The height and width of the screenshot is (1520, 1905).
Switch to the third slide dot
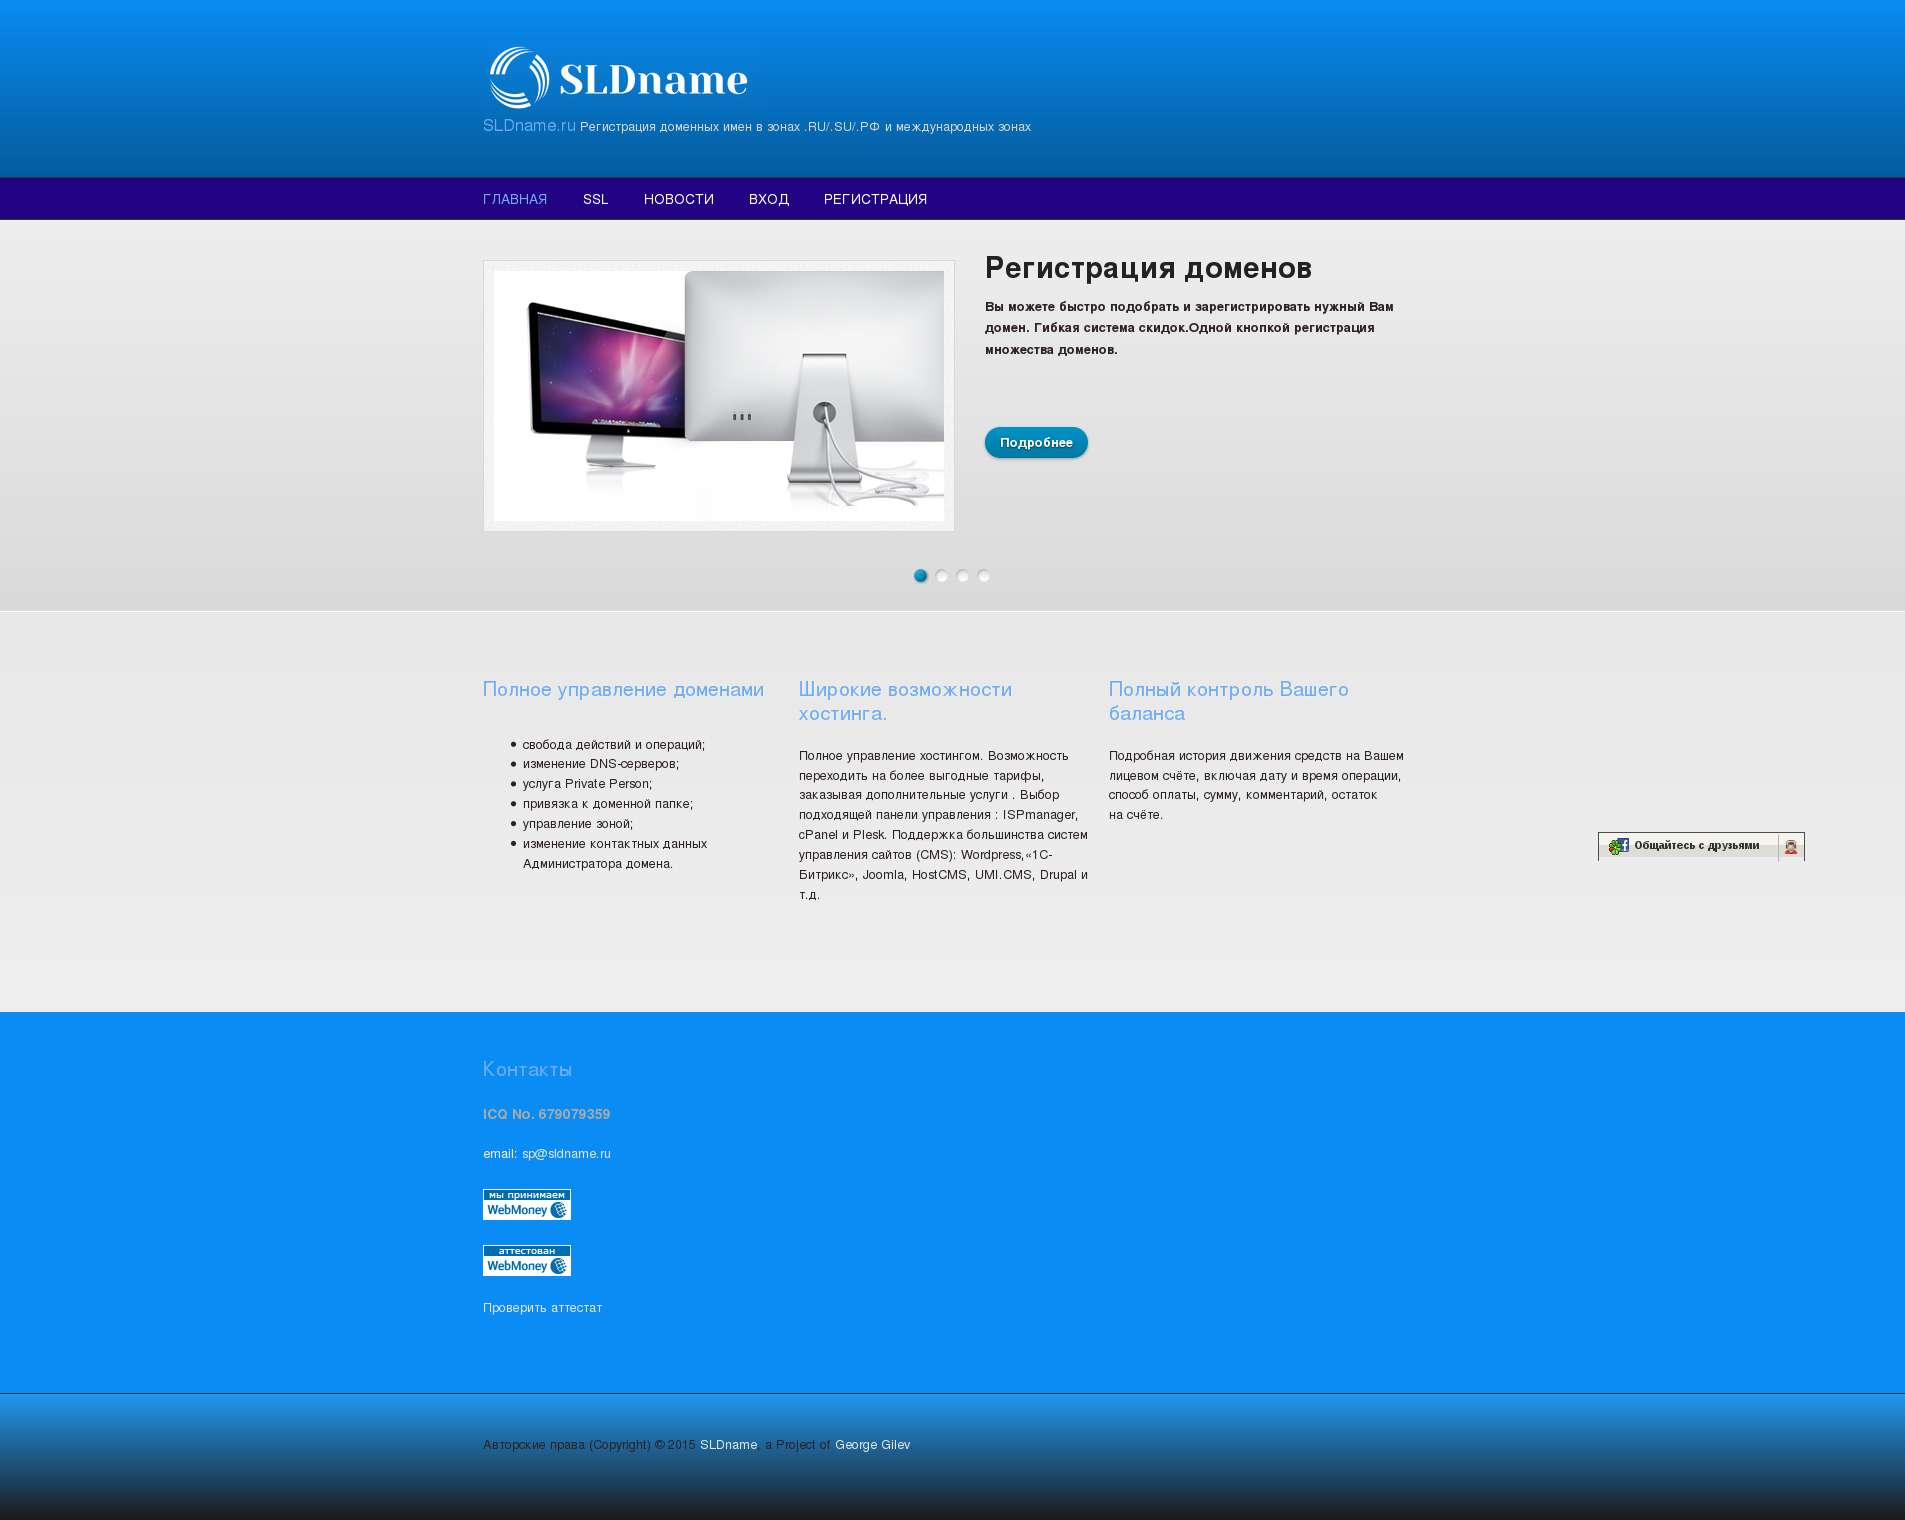(x=963, y=576)
